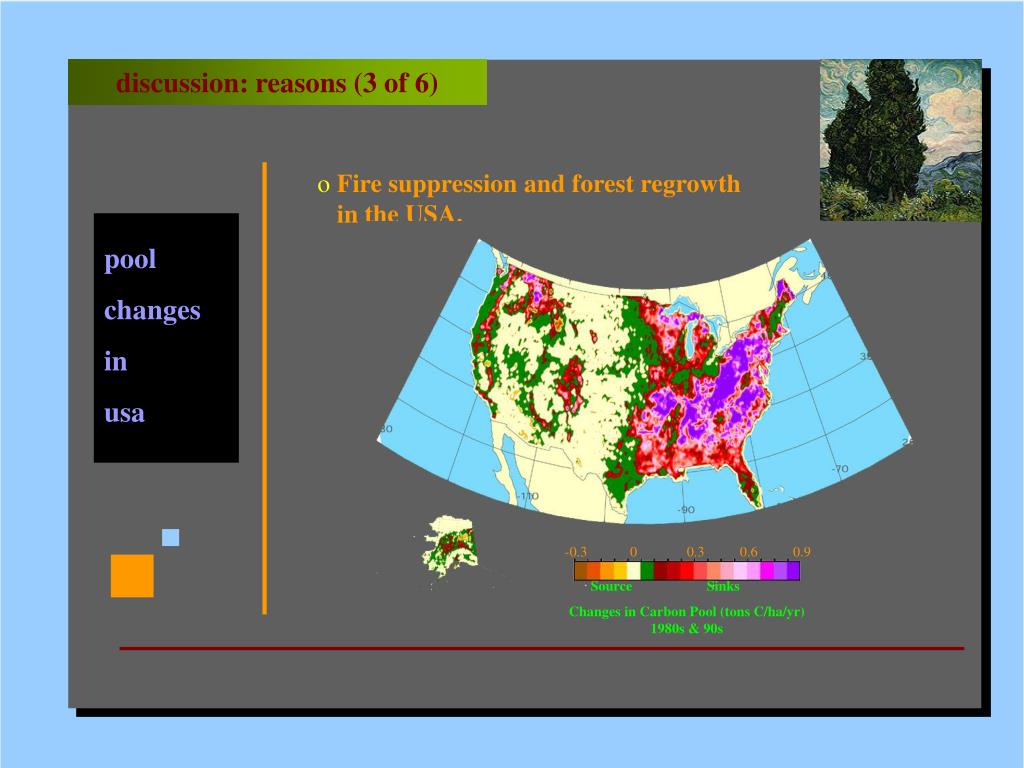Screen dimensions: 1024x768
Task: Click the Alaska inset map
Action: pyautogui.click(x=450, y=546)
